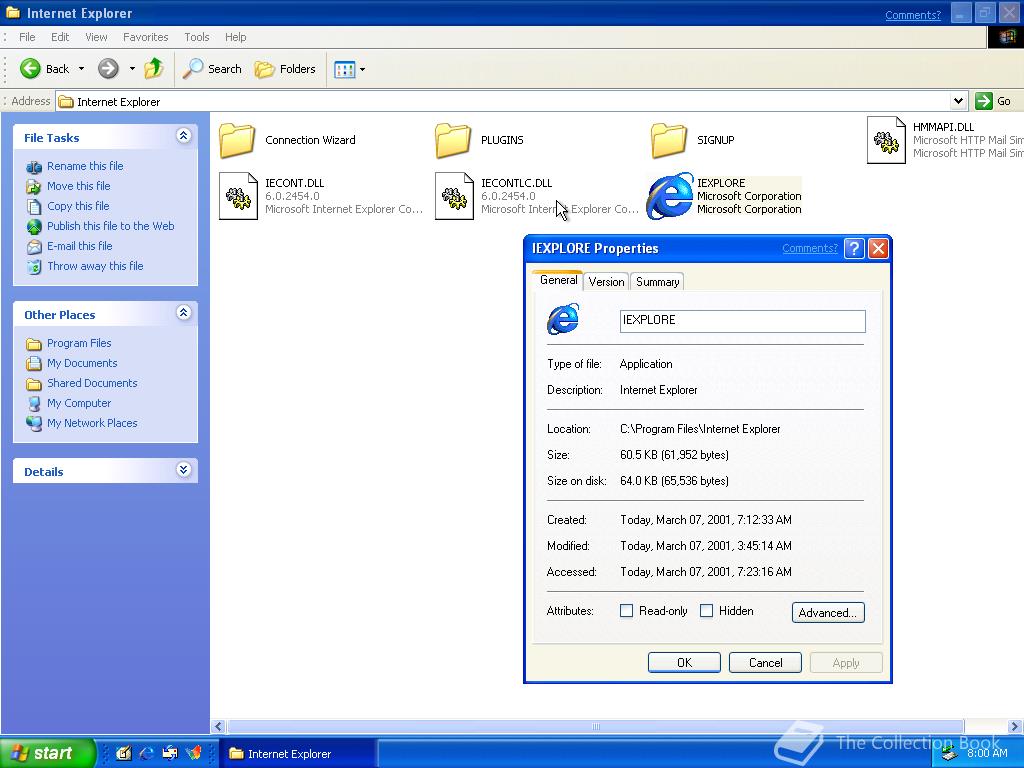Click the Program Files folder icon
The height and width of the screenshot is (768, 1024).
(x=34, y=344)
